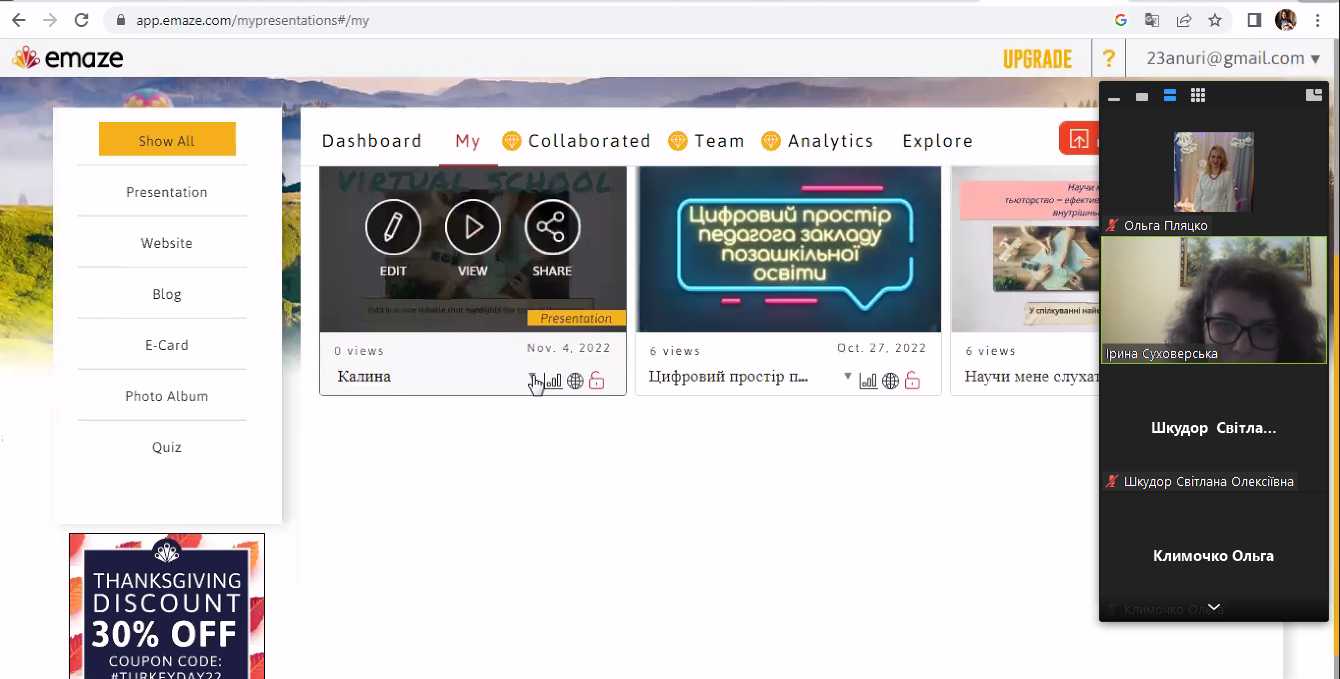1340x679 pixels.
Task: Toggle the lock icon on Цифровий простір card
Action: (x=912, y=381)
